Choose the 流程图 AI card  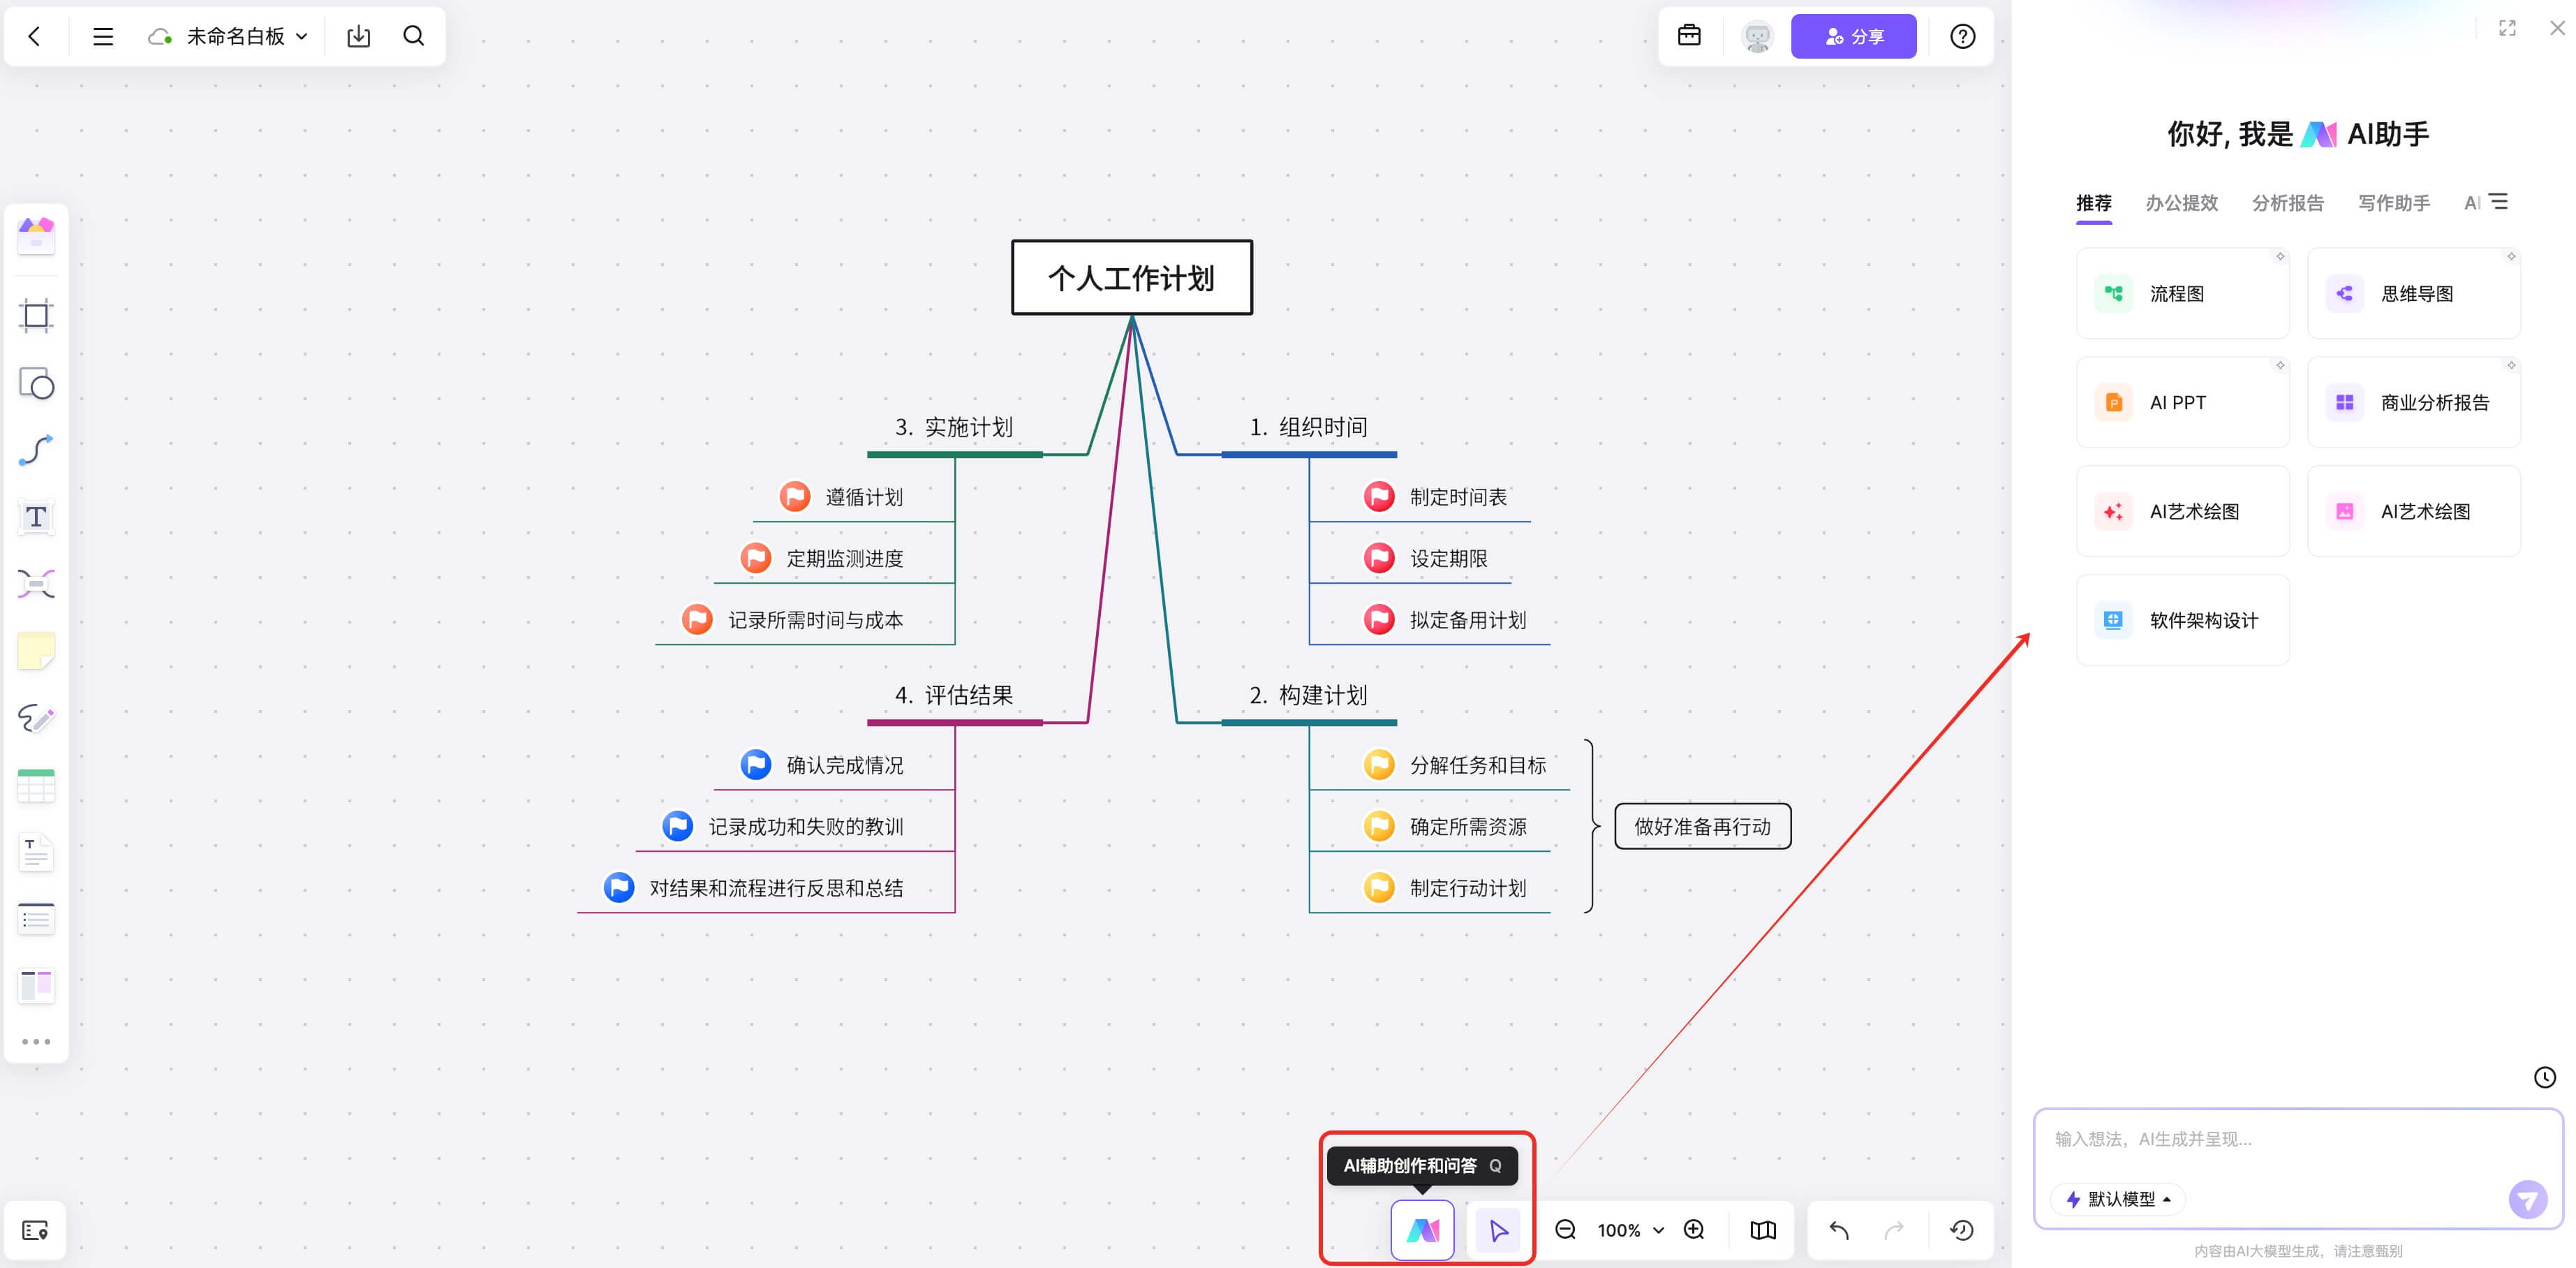point(2182,294)
